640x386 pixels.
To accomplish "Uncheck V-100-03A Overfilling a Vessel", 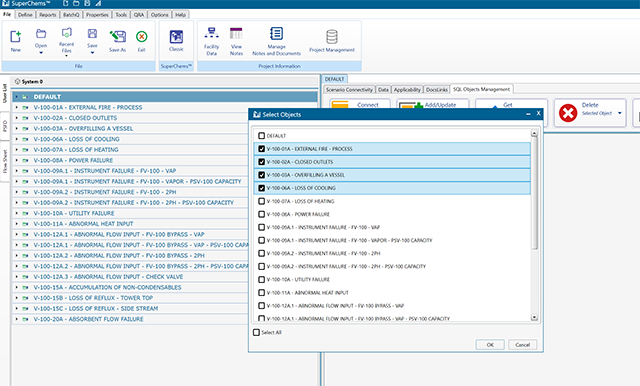I will (262, 175).
